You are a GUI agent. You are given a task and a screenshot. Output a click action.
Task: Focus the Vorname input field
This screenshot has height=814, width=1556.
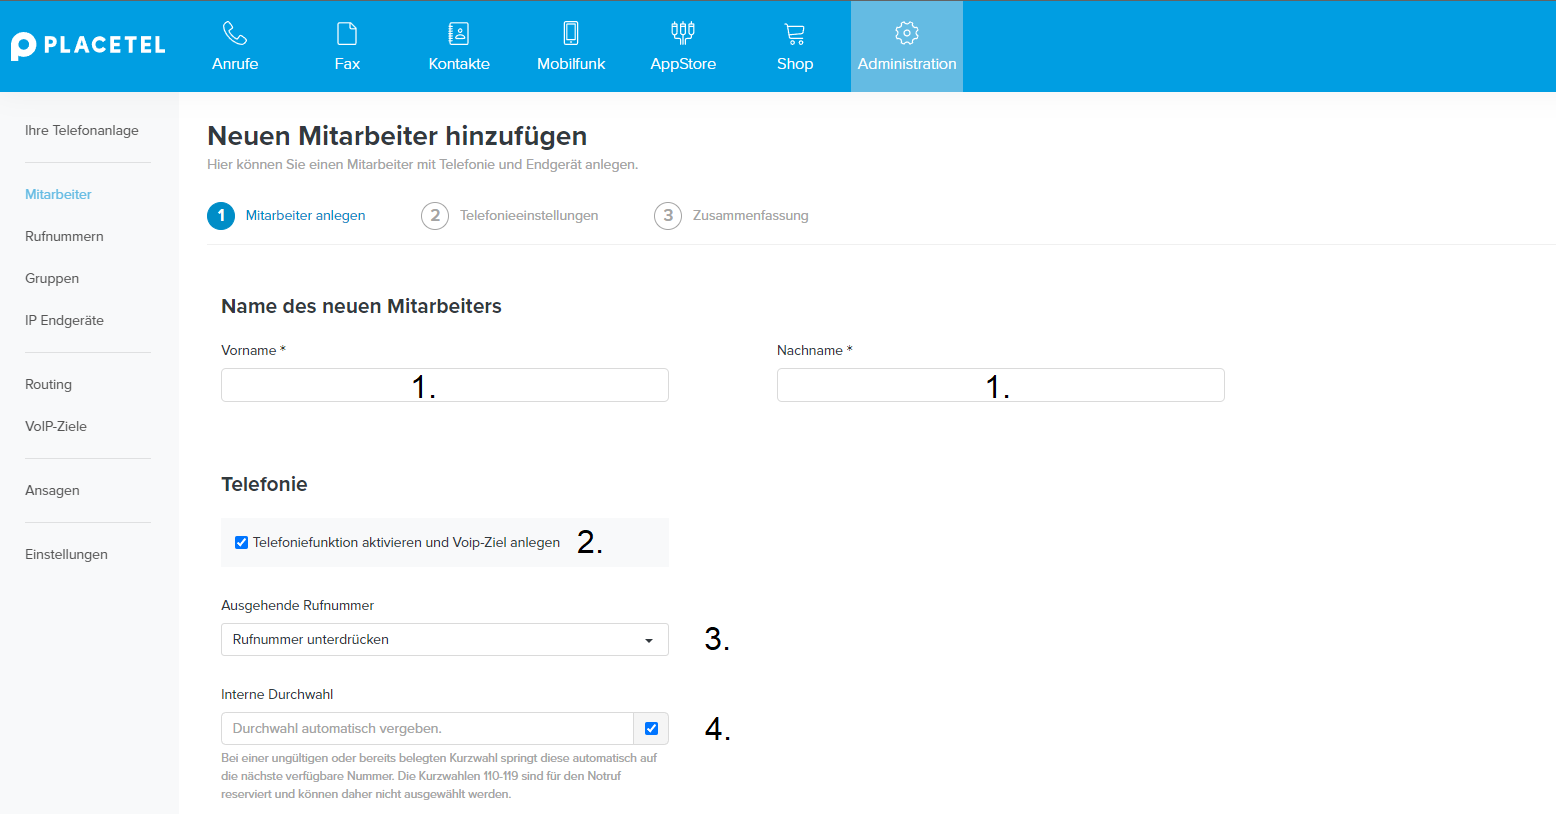click(445, 385)
